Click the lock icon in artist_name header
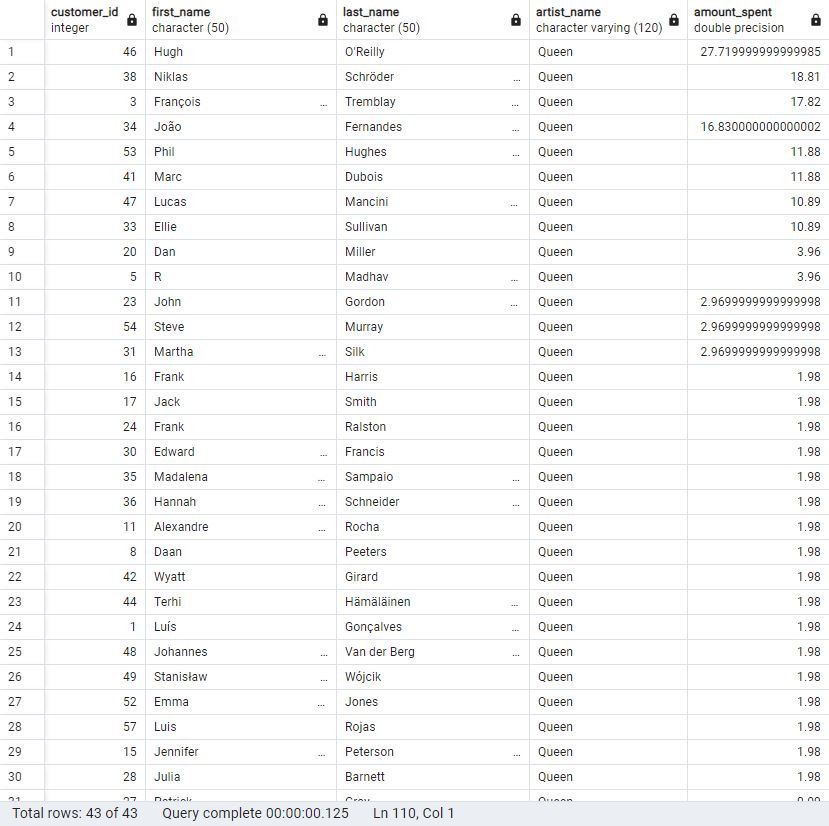The height and width of the screenshot is (826, 829). click(x=674, y=20)
